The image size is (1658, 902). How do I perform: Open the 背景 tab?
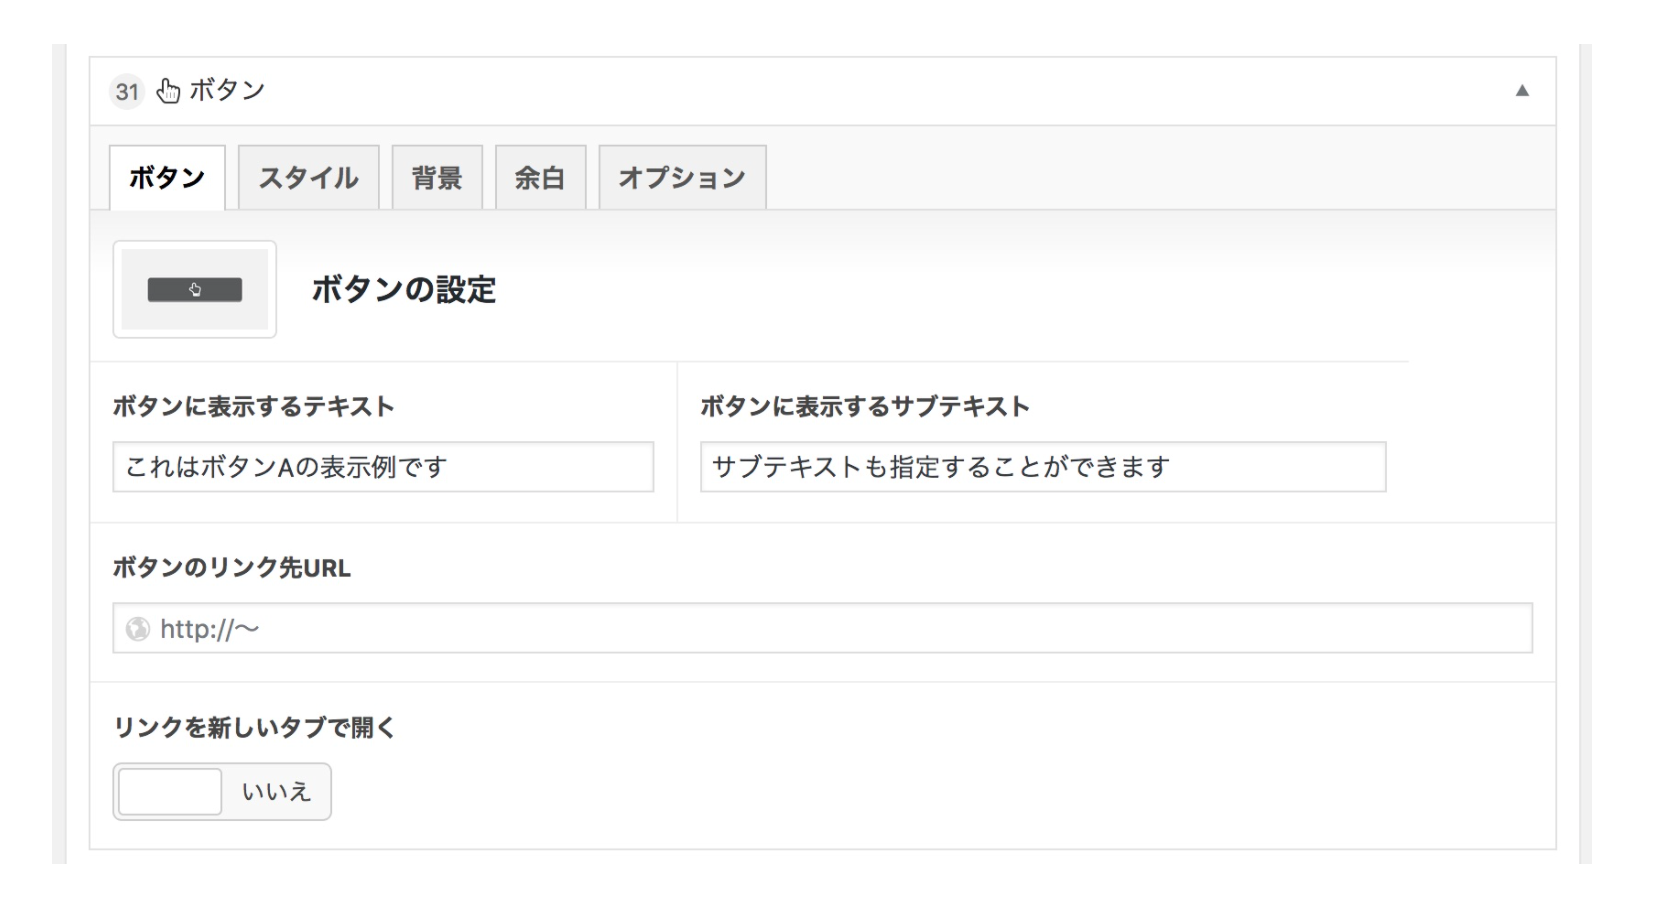pos(437,178)
